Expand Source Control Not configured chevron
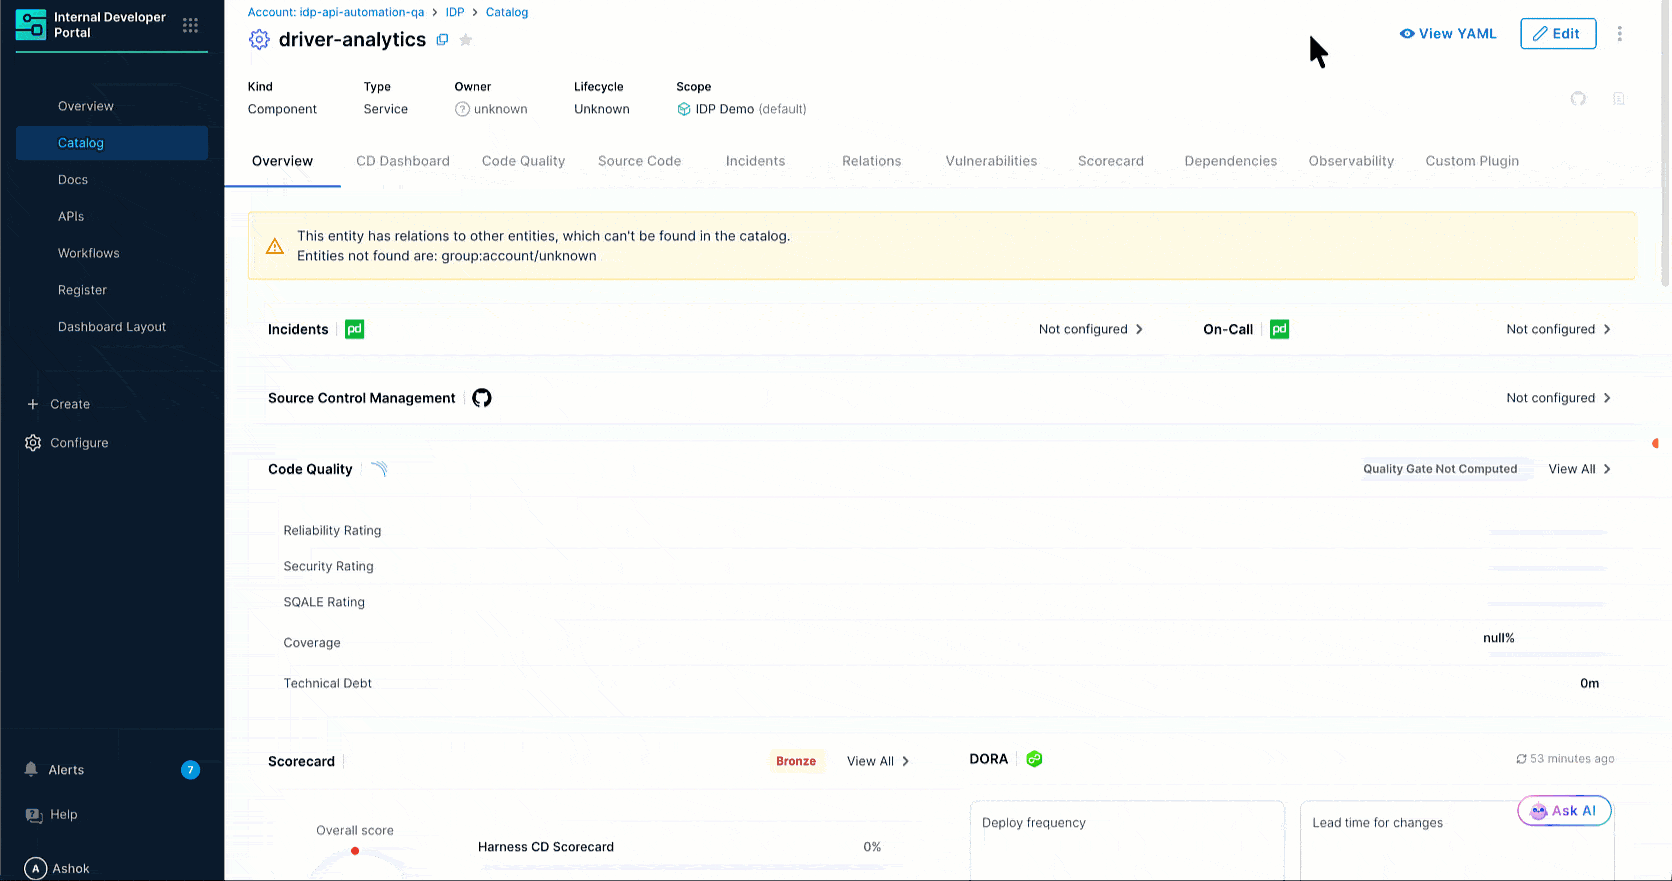This screenshot has width=1672, height=881. [1607, 398]
